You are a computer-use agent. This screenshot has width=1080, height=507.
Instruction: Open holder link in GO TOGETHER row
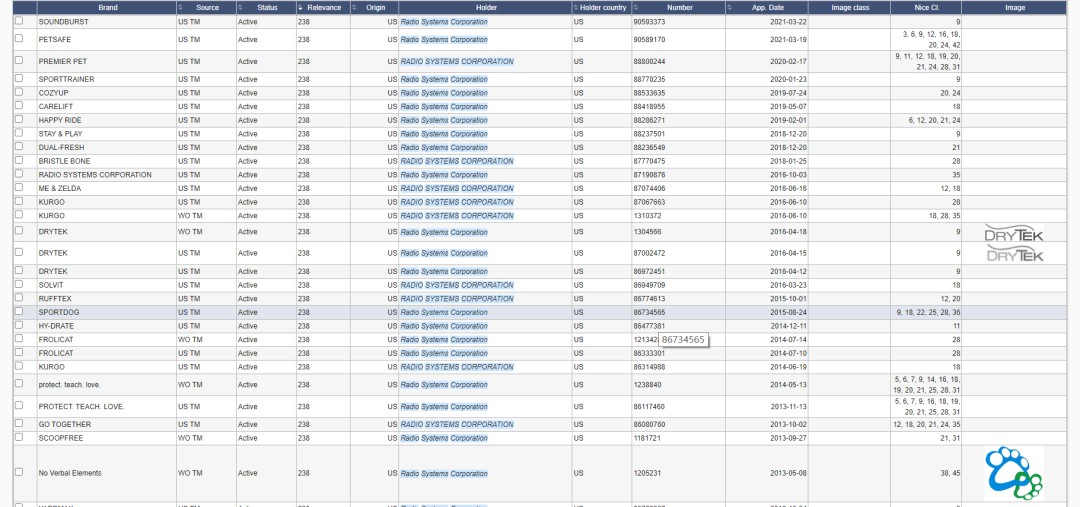(457, 424)
